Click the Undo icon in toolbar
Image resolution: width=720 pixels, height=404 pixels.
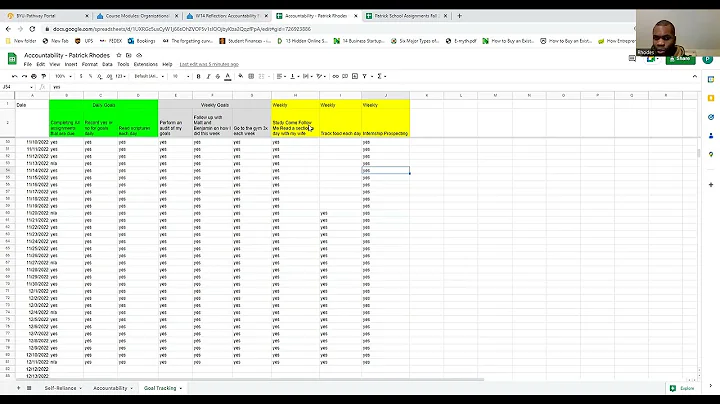click(x=15, y=76)
